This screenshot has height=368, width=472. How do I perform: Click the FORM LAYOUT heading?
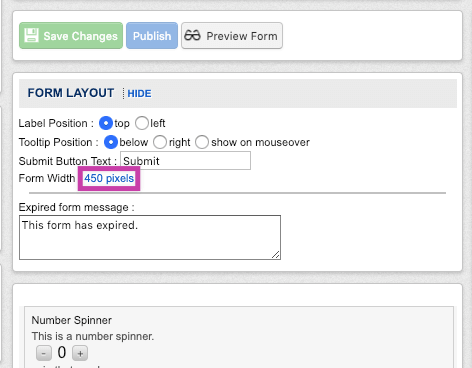click(71, 93)
